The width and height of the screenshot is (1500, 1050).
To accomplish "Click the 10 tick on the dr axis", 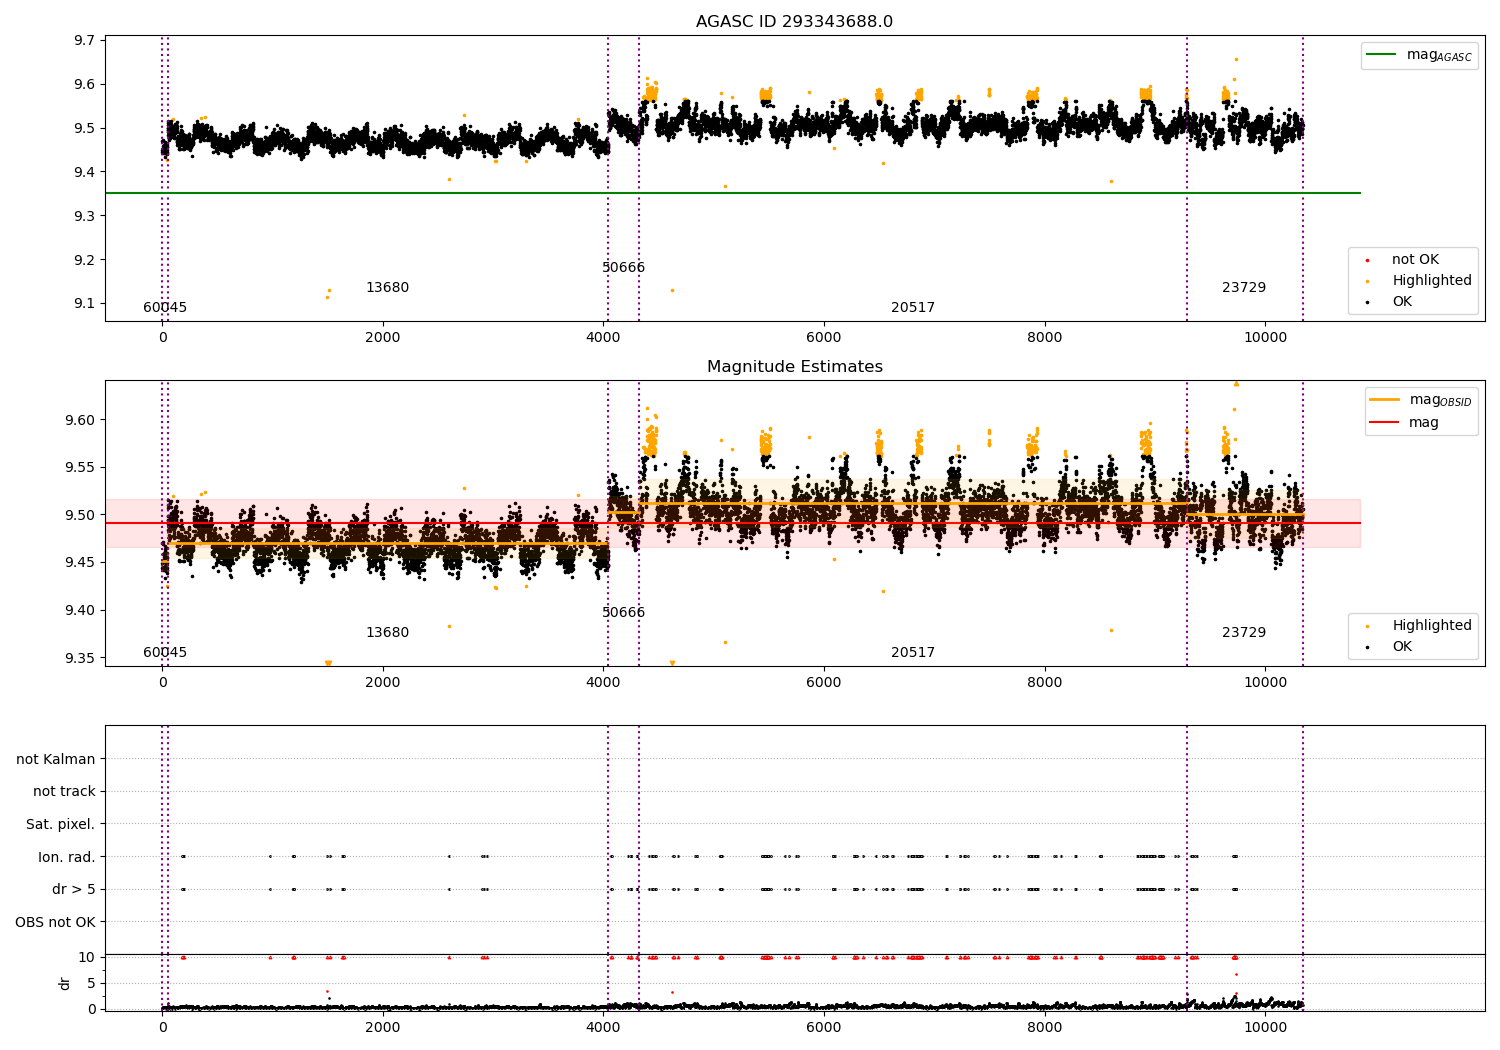I will tap(87, 958).
